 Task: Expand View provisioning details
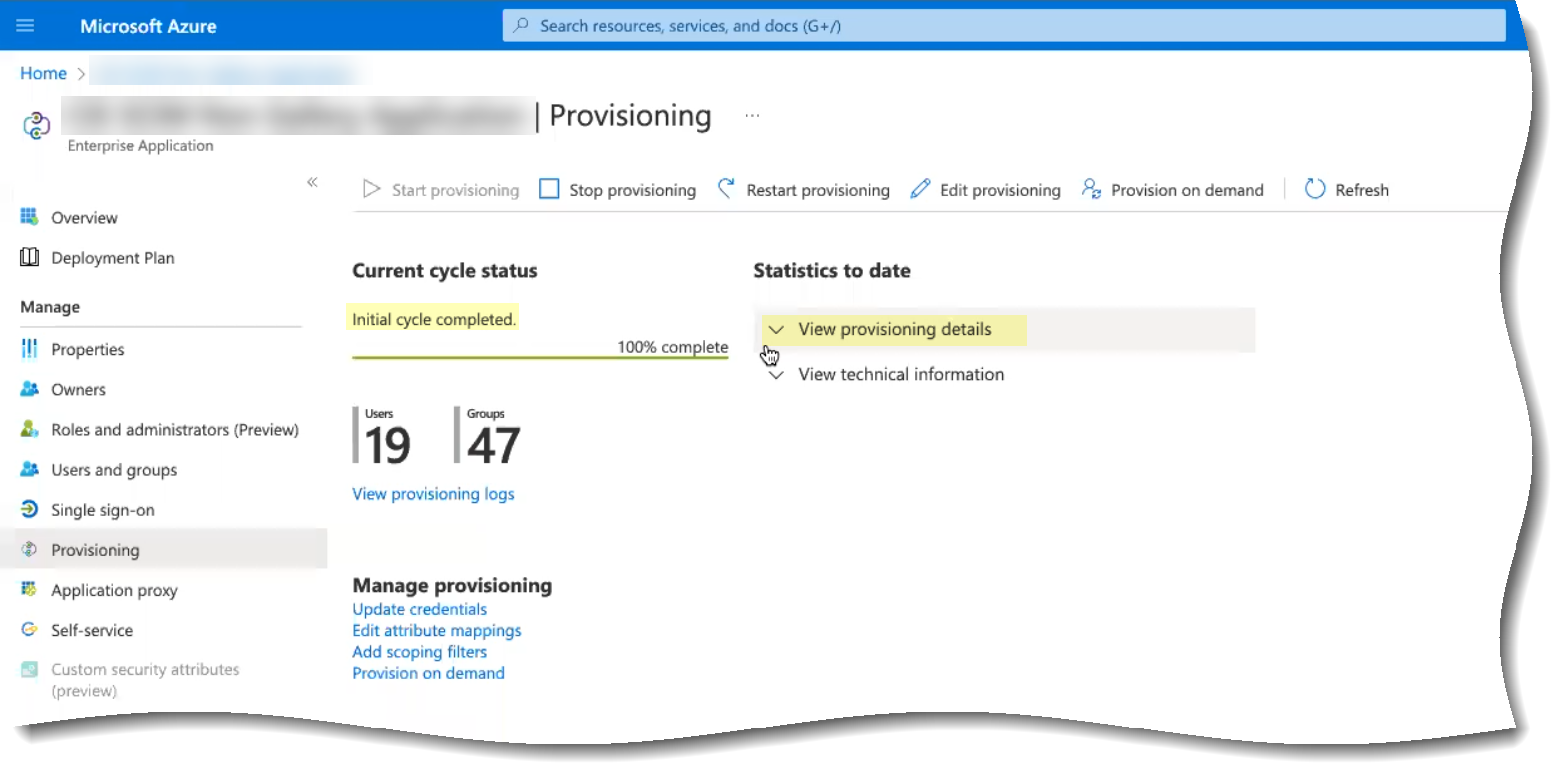click(x=894, y=329)
